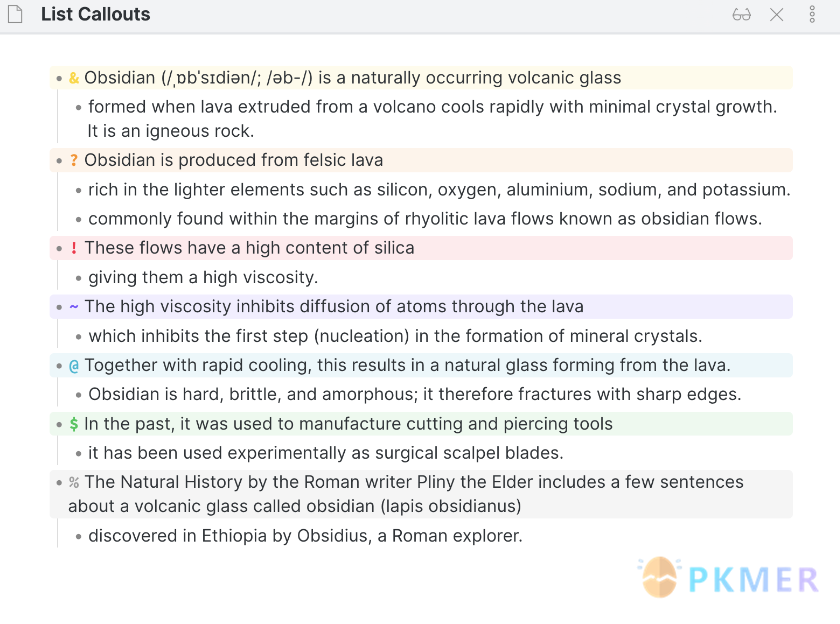
Task: Click the reading view glasses icon
Action: 741,15
